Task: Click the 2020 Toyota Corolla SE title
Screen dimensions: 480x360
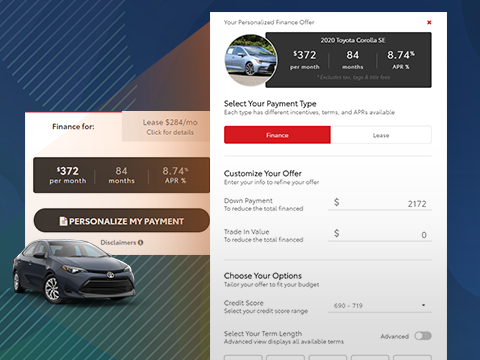Action: (x=353, y=40)
